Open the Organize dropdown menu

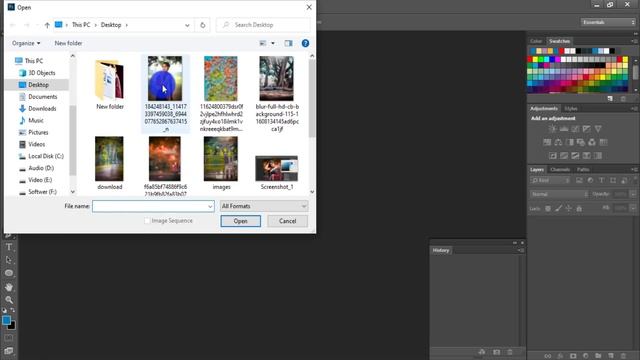click(26, 43)
